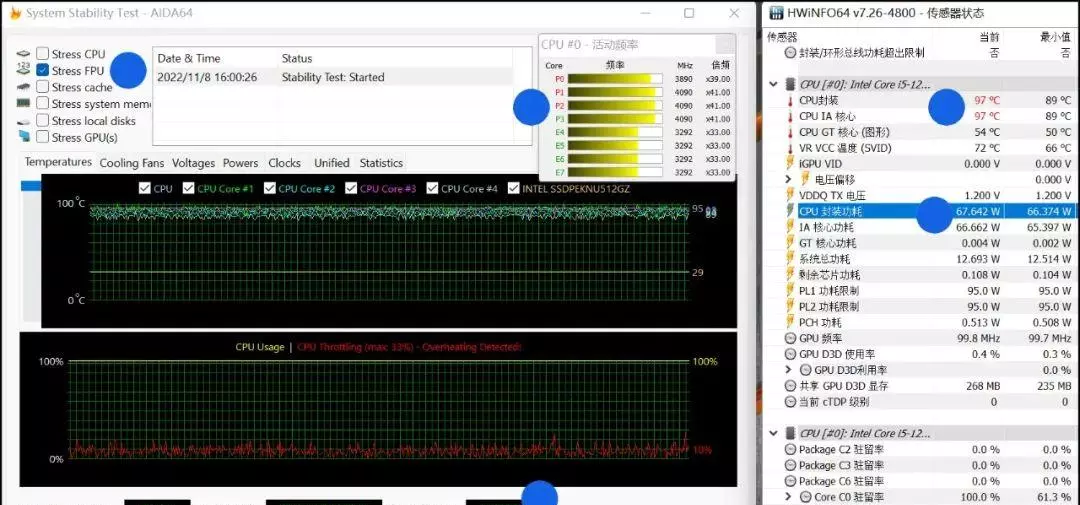
Task: Click the monitor icon beside Stress GPU(s)
Action: tap(24, 136)
